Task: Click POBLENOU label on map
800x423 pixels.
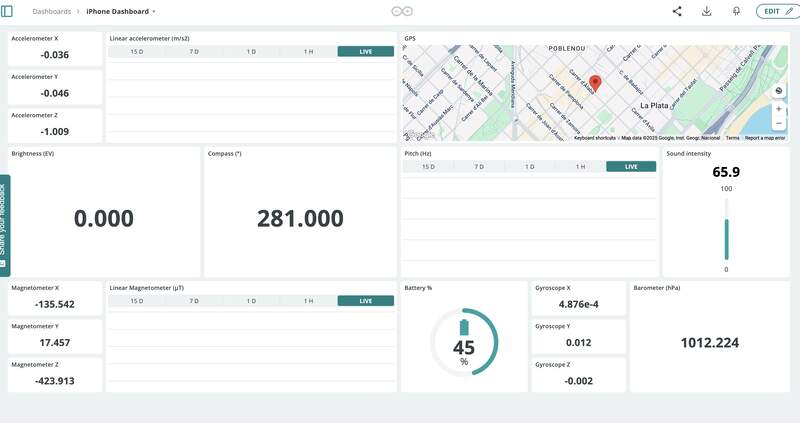Action: [x=566, y=48]
